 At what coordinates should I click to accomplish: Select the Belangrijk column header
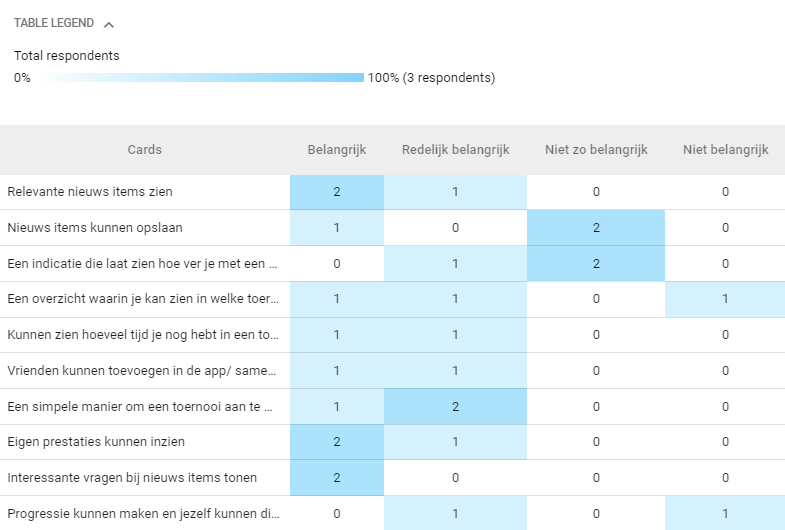click(337, 150)
